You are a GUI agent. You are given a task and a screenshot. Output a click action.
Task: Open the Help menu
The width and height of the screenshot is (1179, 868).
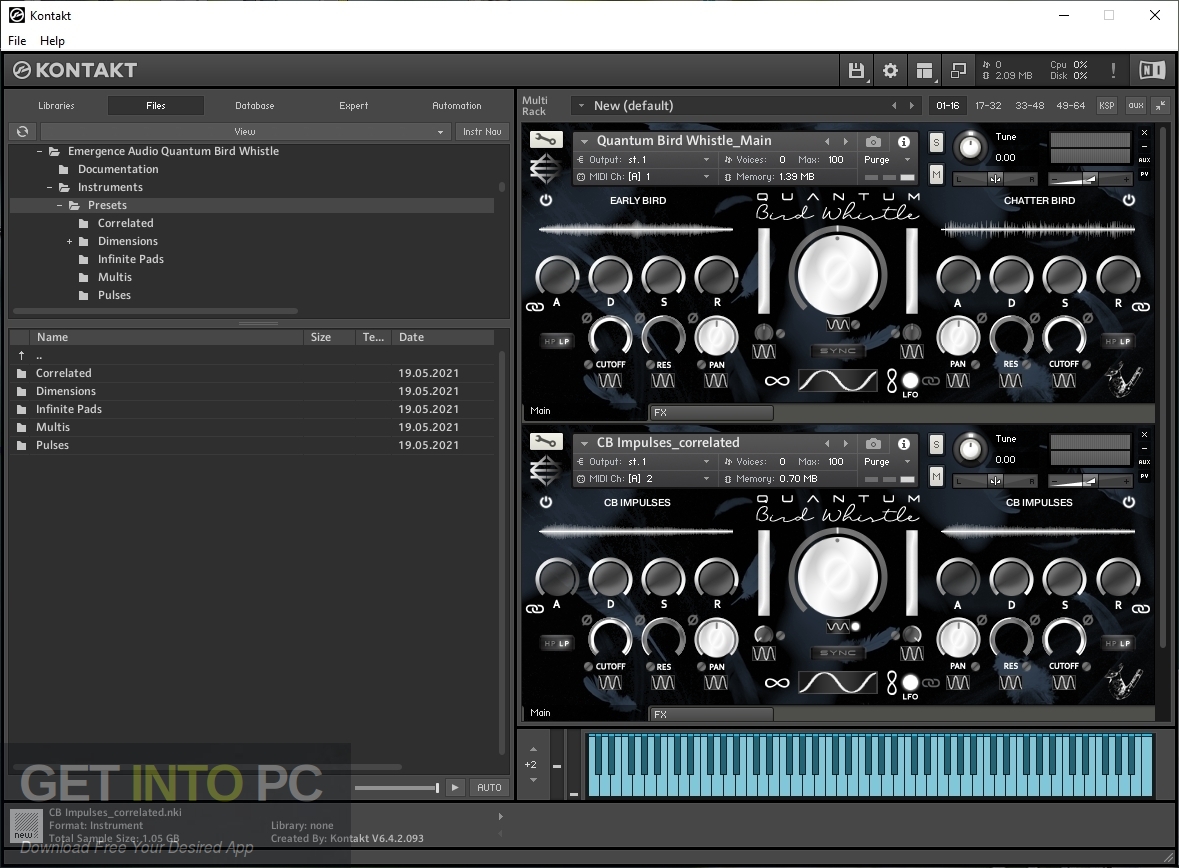[x=52, y=41]
